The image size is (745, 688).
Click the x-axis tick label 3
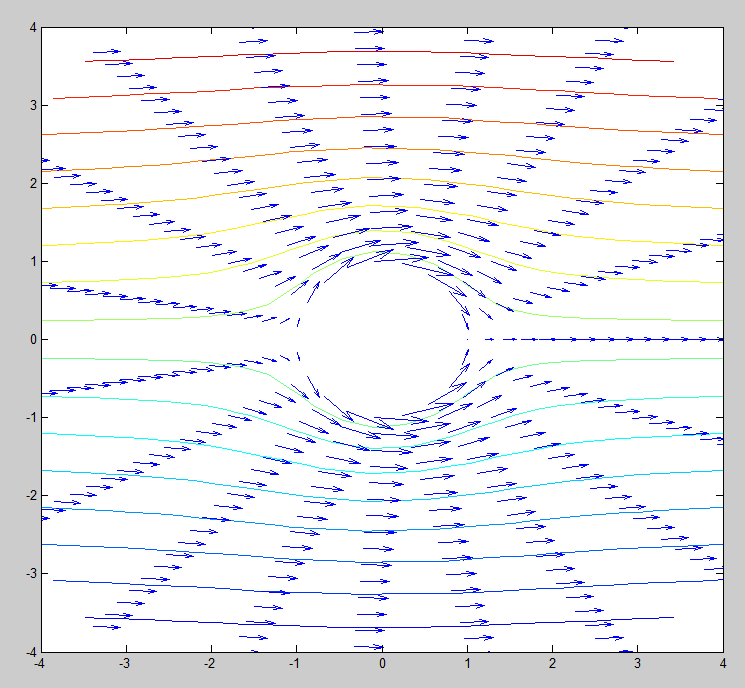(x=637, y=663)
